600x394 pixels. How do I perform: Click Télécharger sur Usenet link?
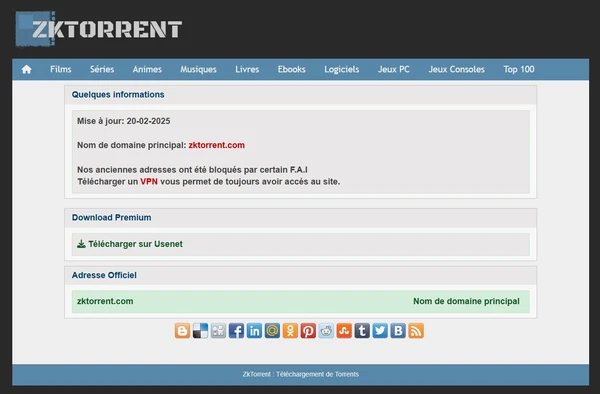tap(135, 244)
